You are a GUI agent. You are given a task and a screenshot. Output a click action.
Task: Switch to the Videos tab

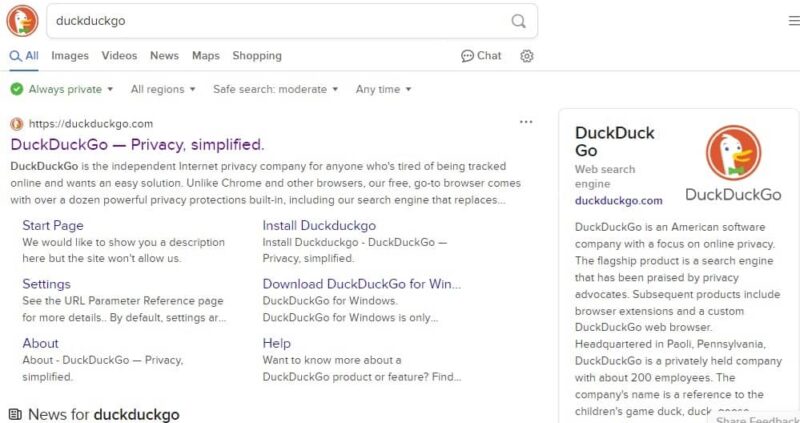pos(119,56)
